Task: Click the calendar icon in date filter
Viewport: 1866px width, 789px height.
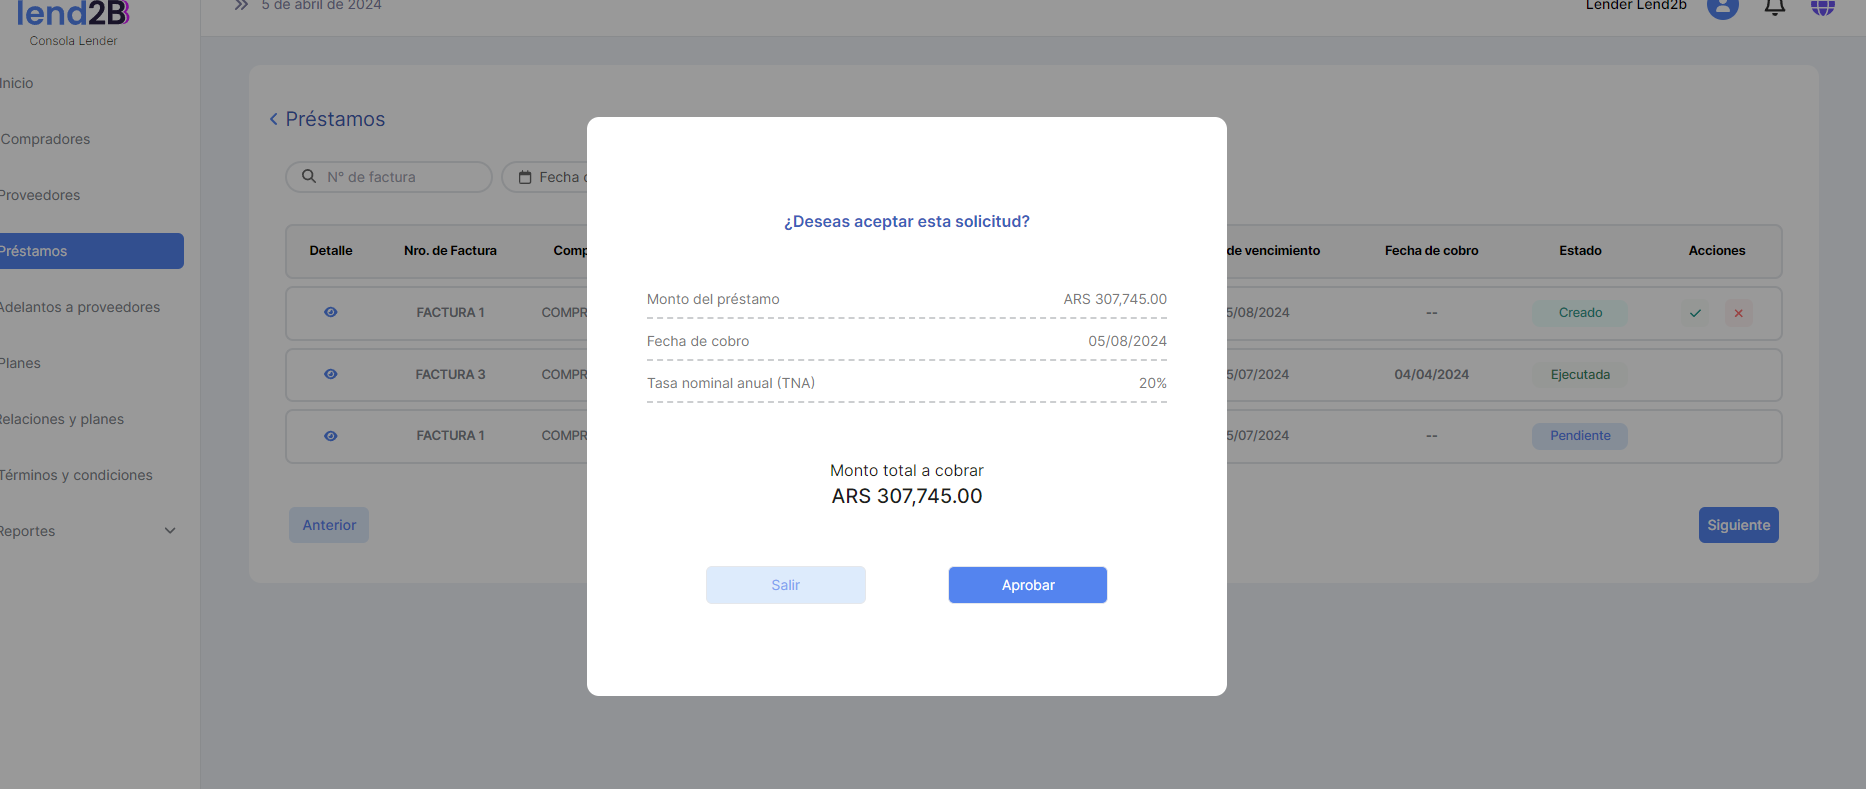Action: [525, 177]
